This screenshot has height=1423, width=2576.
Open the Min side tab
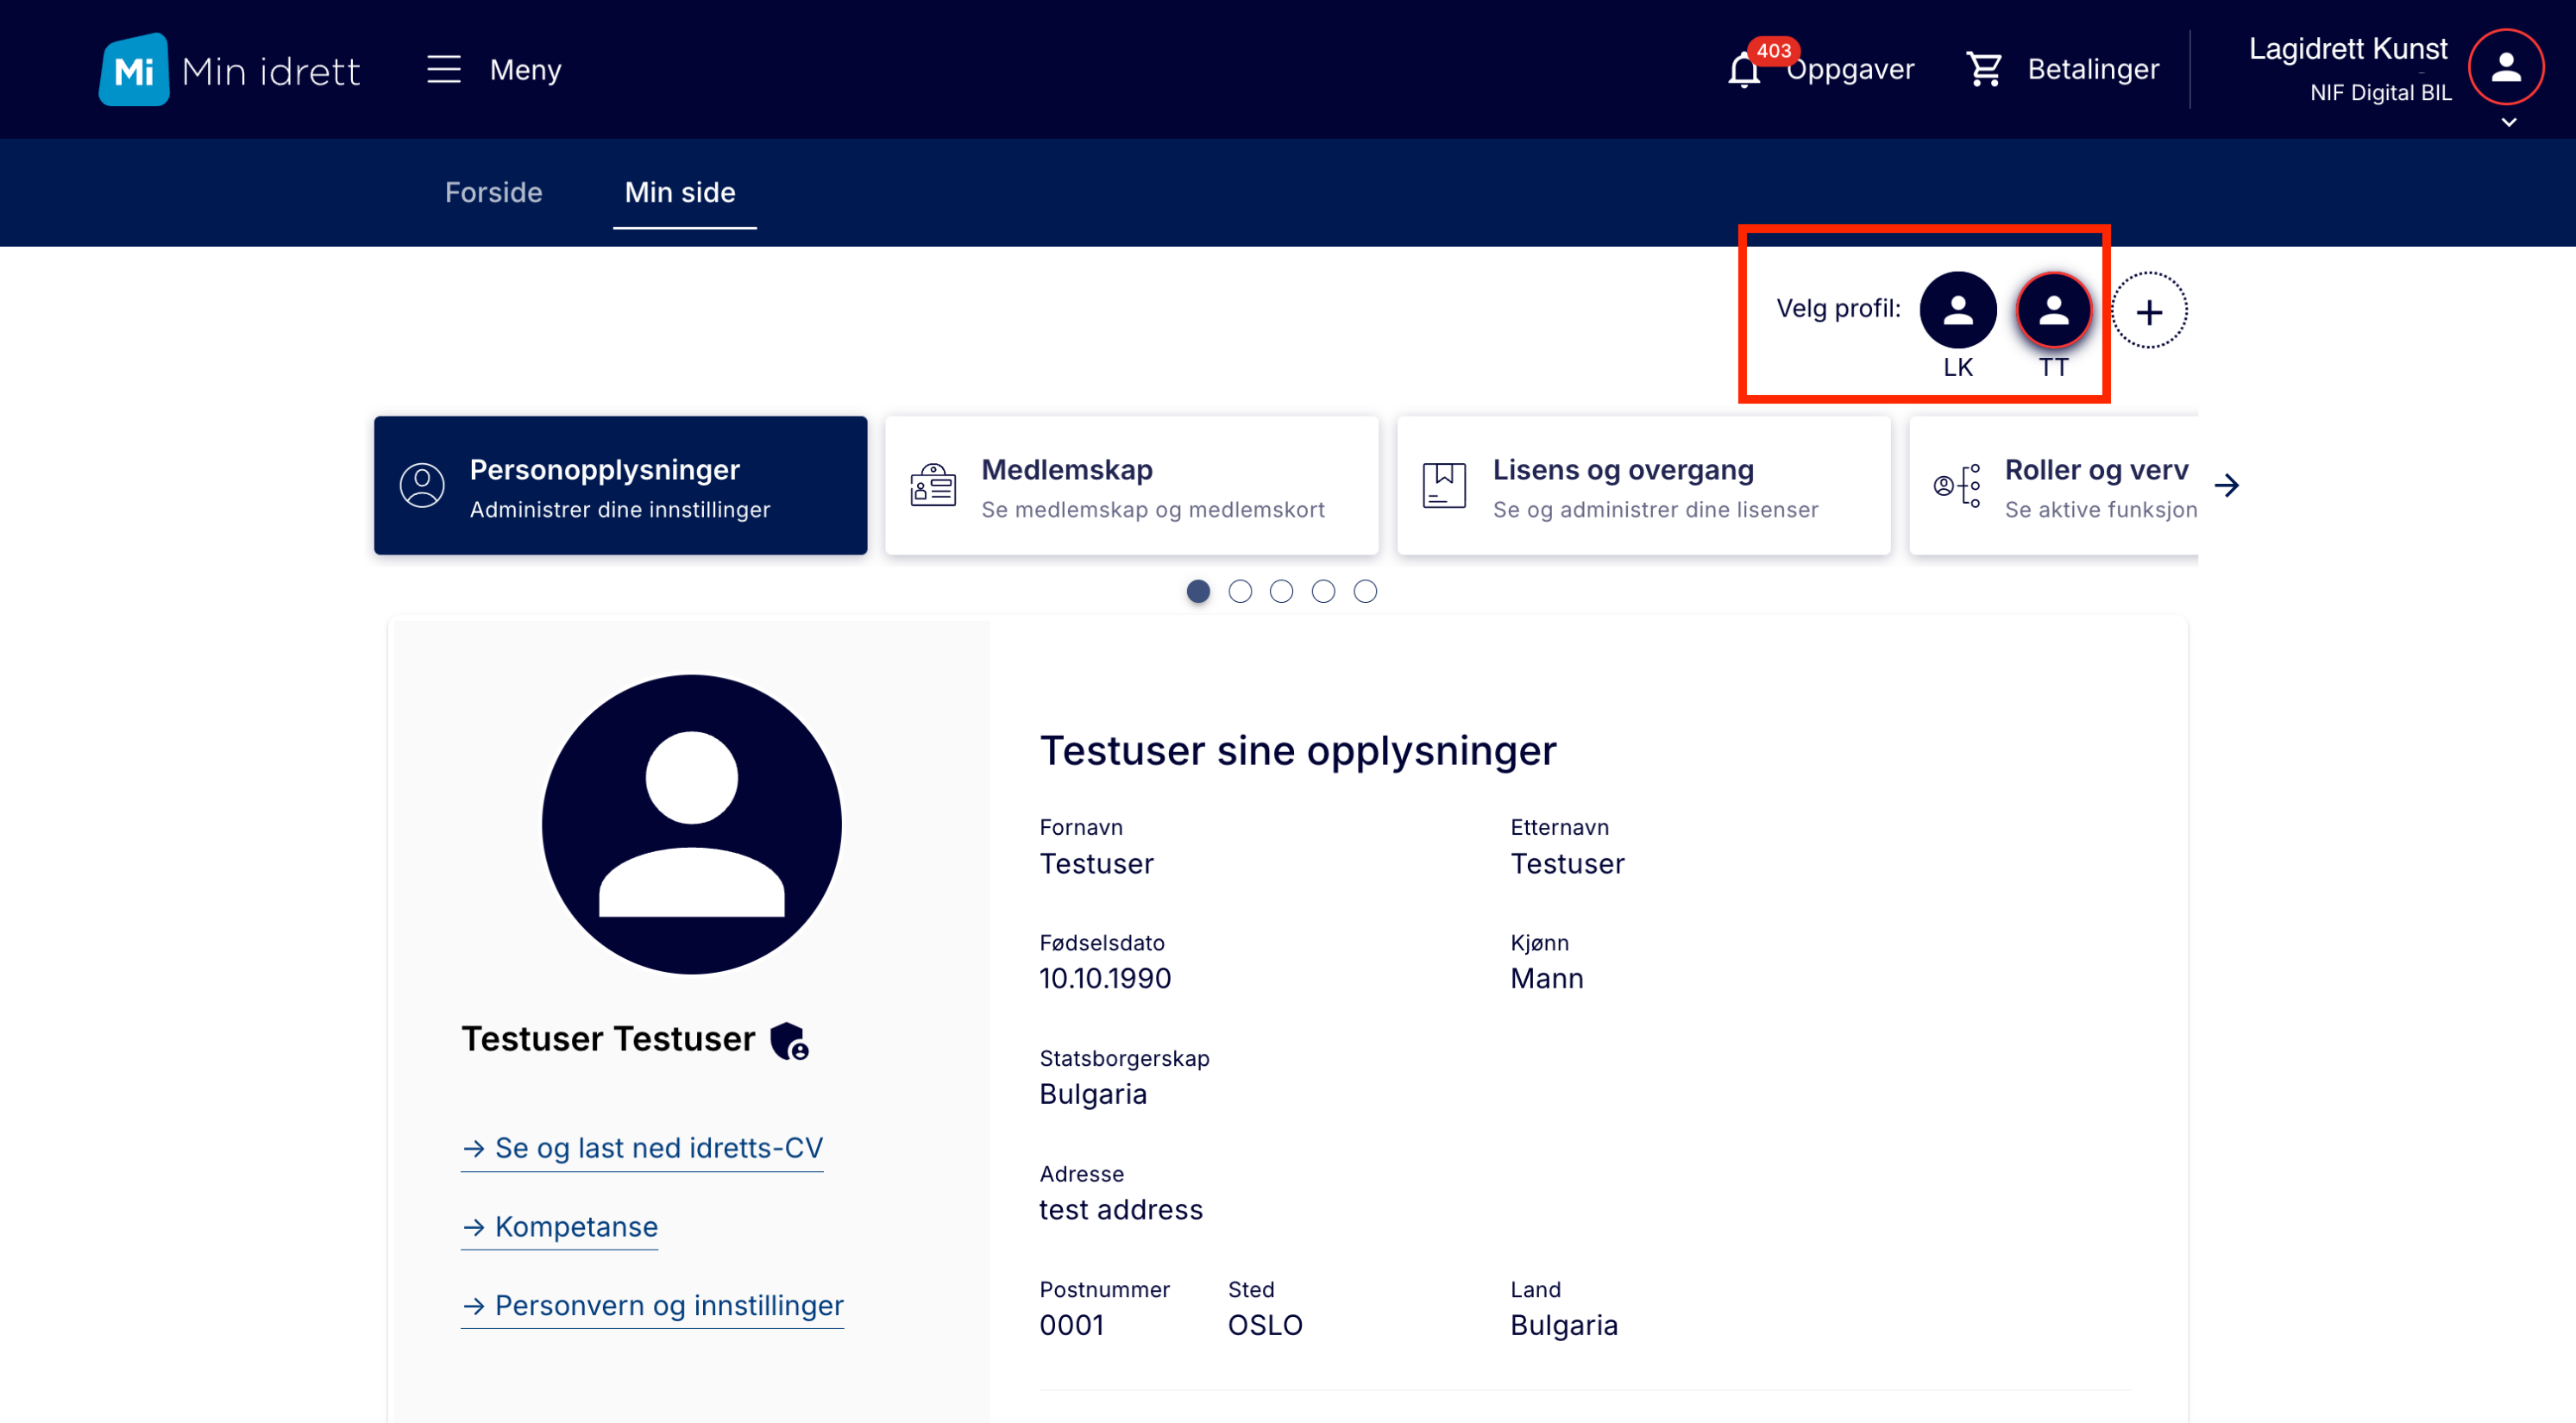(680, 192)
